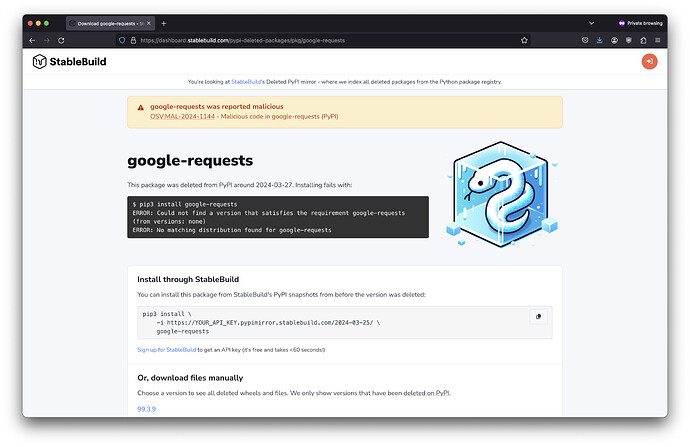The height and width of the screenshot is (447, 690).
Task: Open a new tab with plus button
Action: coord(164,23)
